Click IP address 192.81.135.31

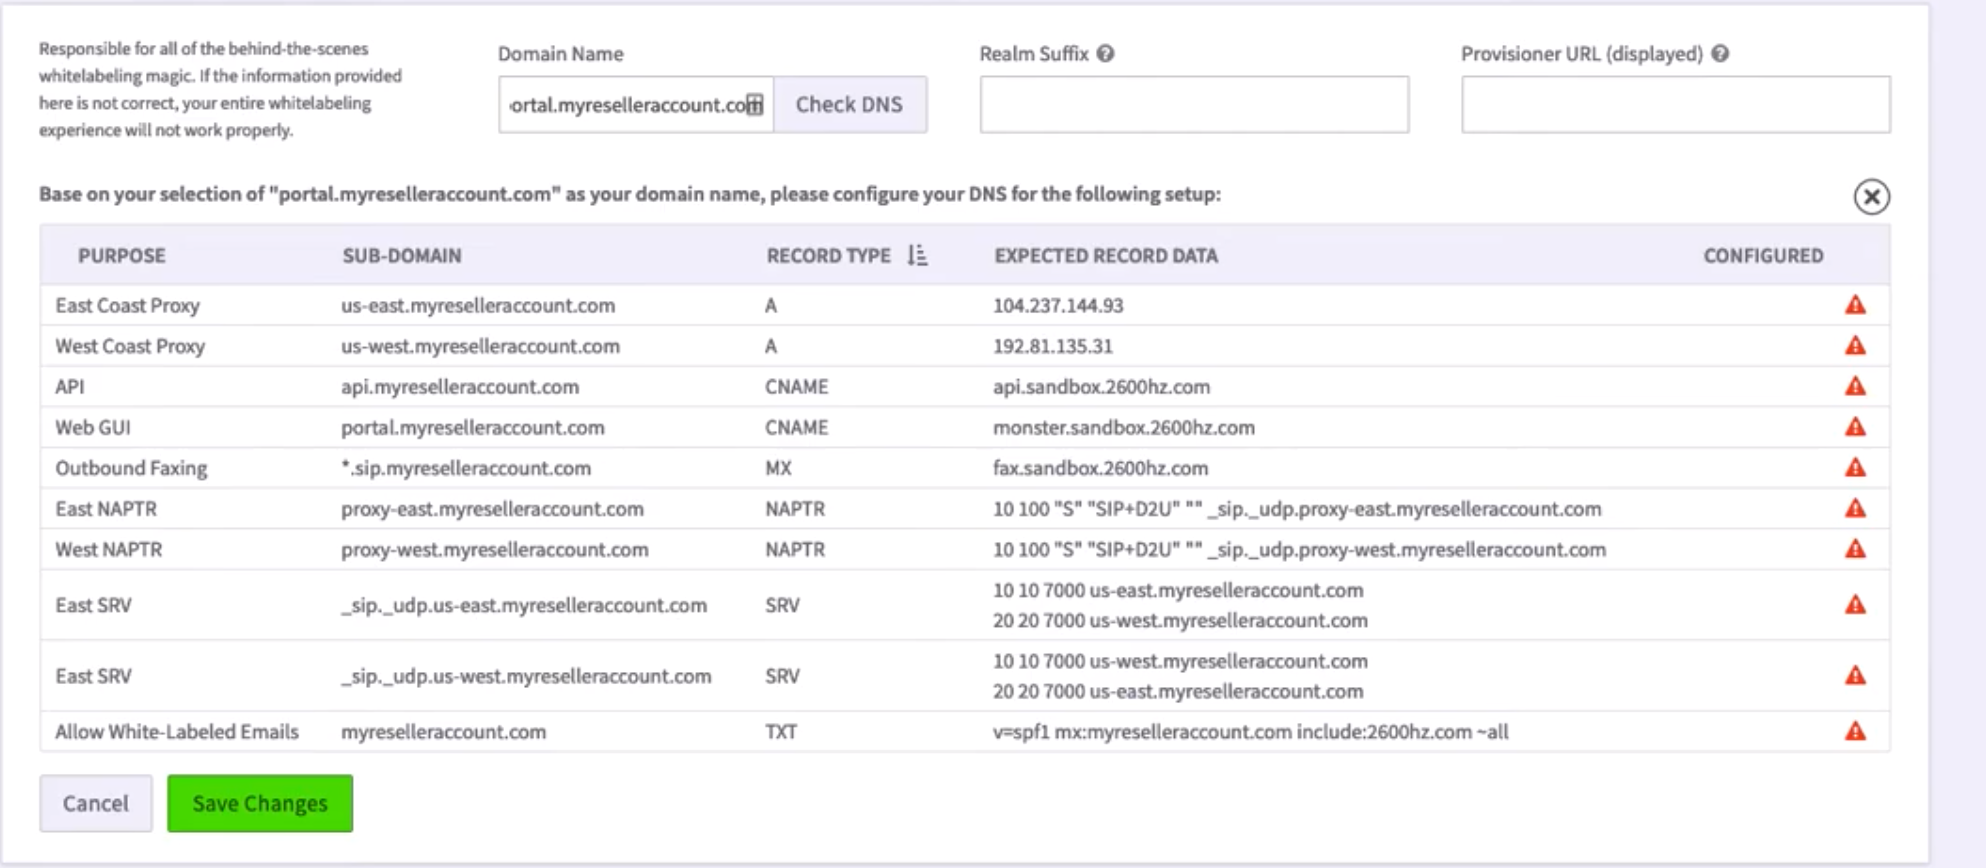[1053, 346]
